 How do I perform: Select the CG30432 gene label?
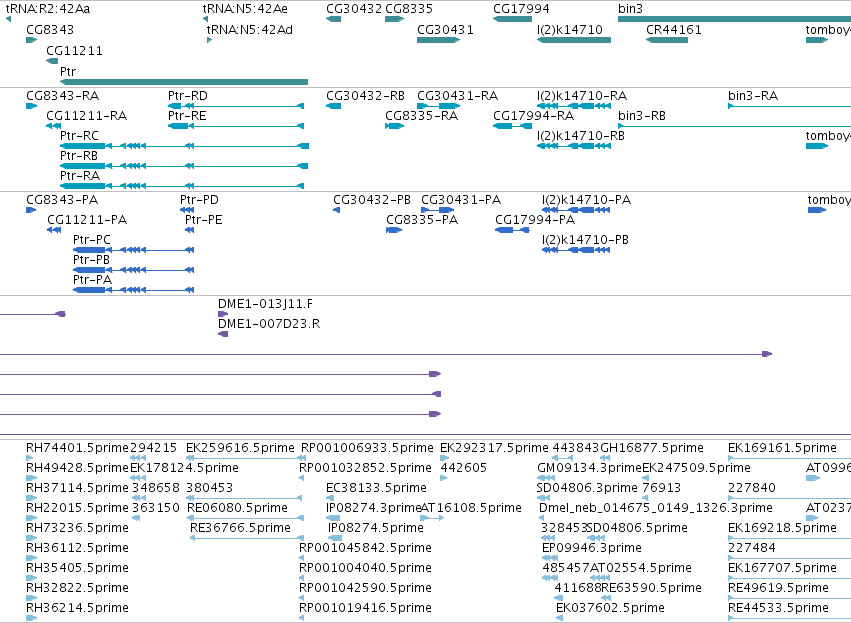pos(354,9)
